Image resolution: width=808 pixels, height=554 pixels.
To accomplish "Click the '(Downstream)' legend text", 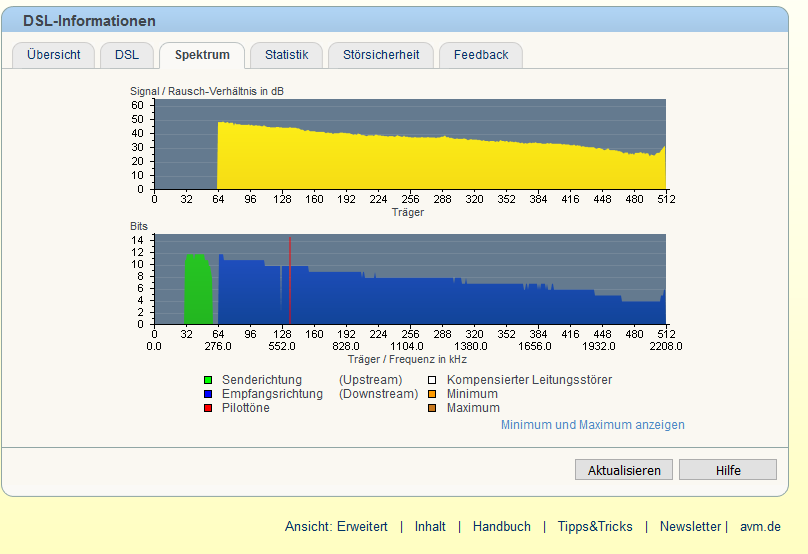I will pos(378,394).
